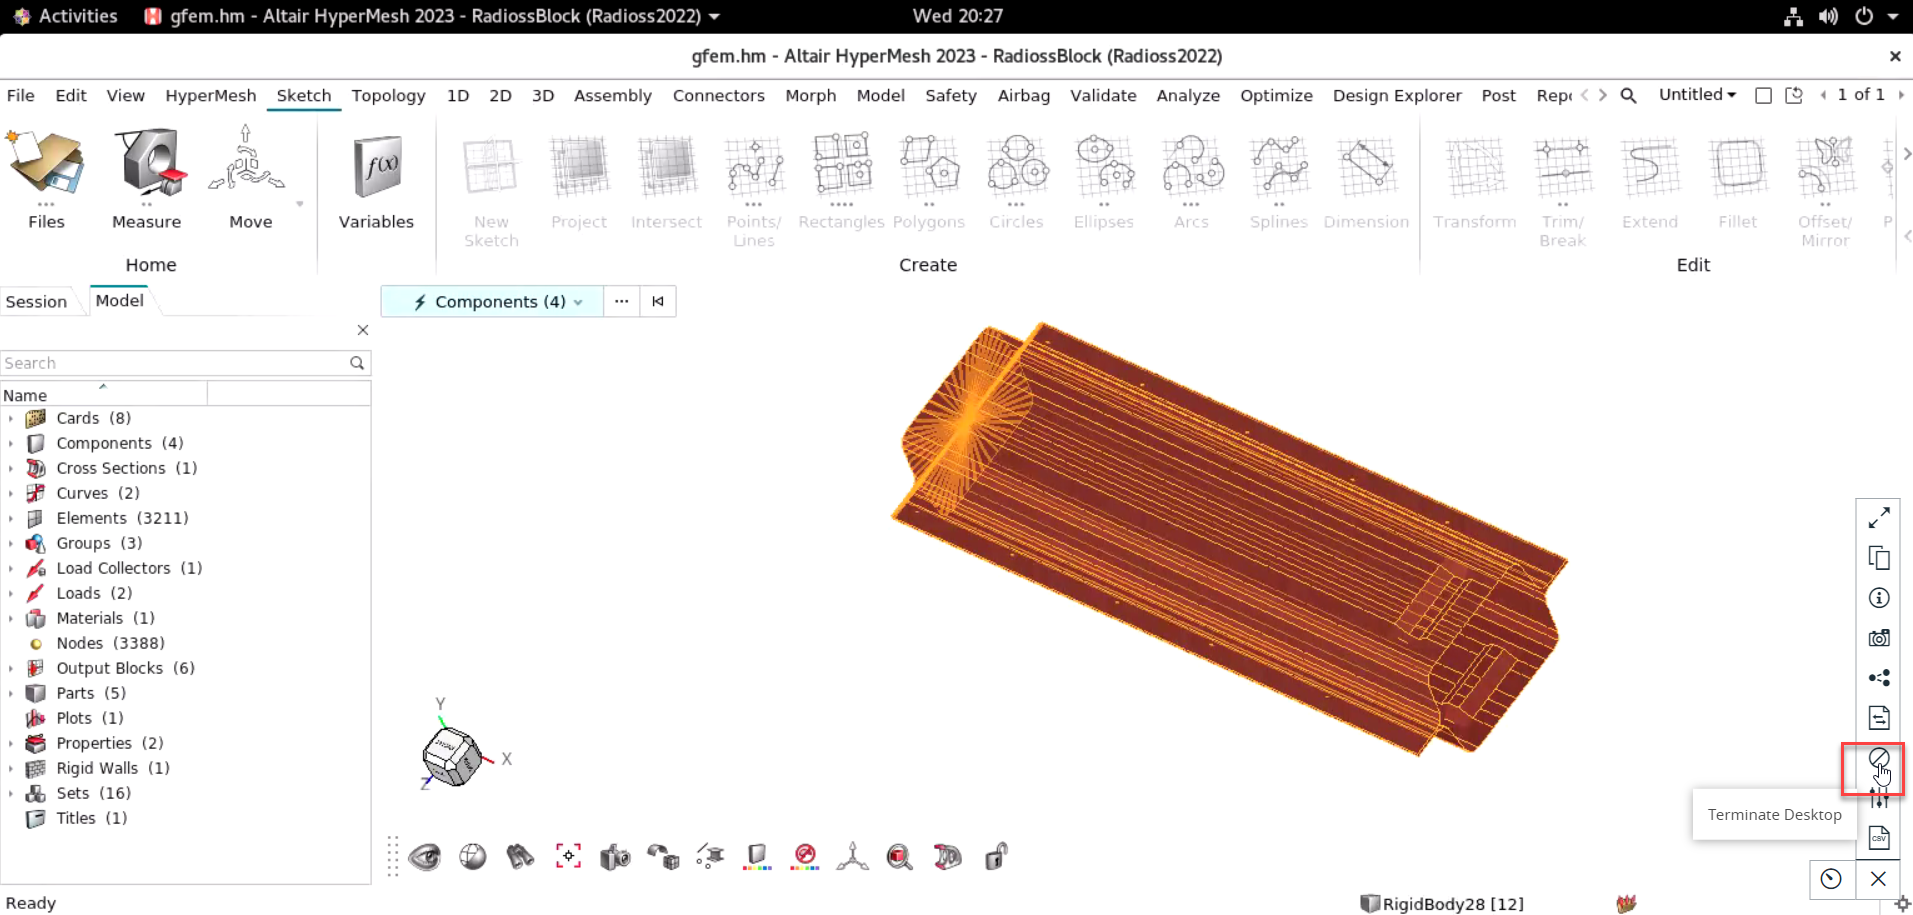1913x915 pixels.
Task: Close the model browser panel
Action: 363,330
